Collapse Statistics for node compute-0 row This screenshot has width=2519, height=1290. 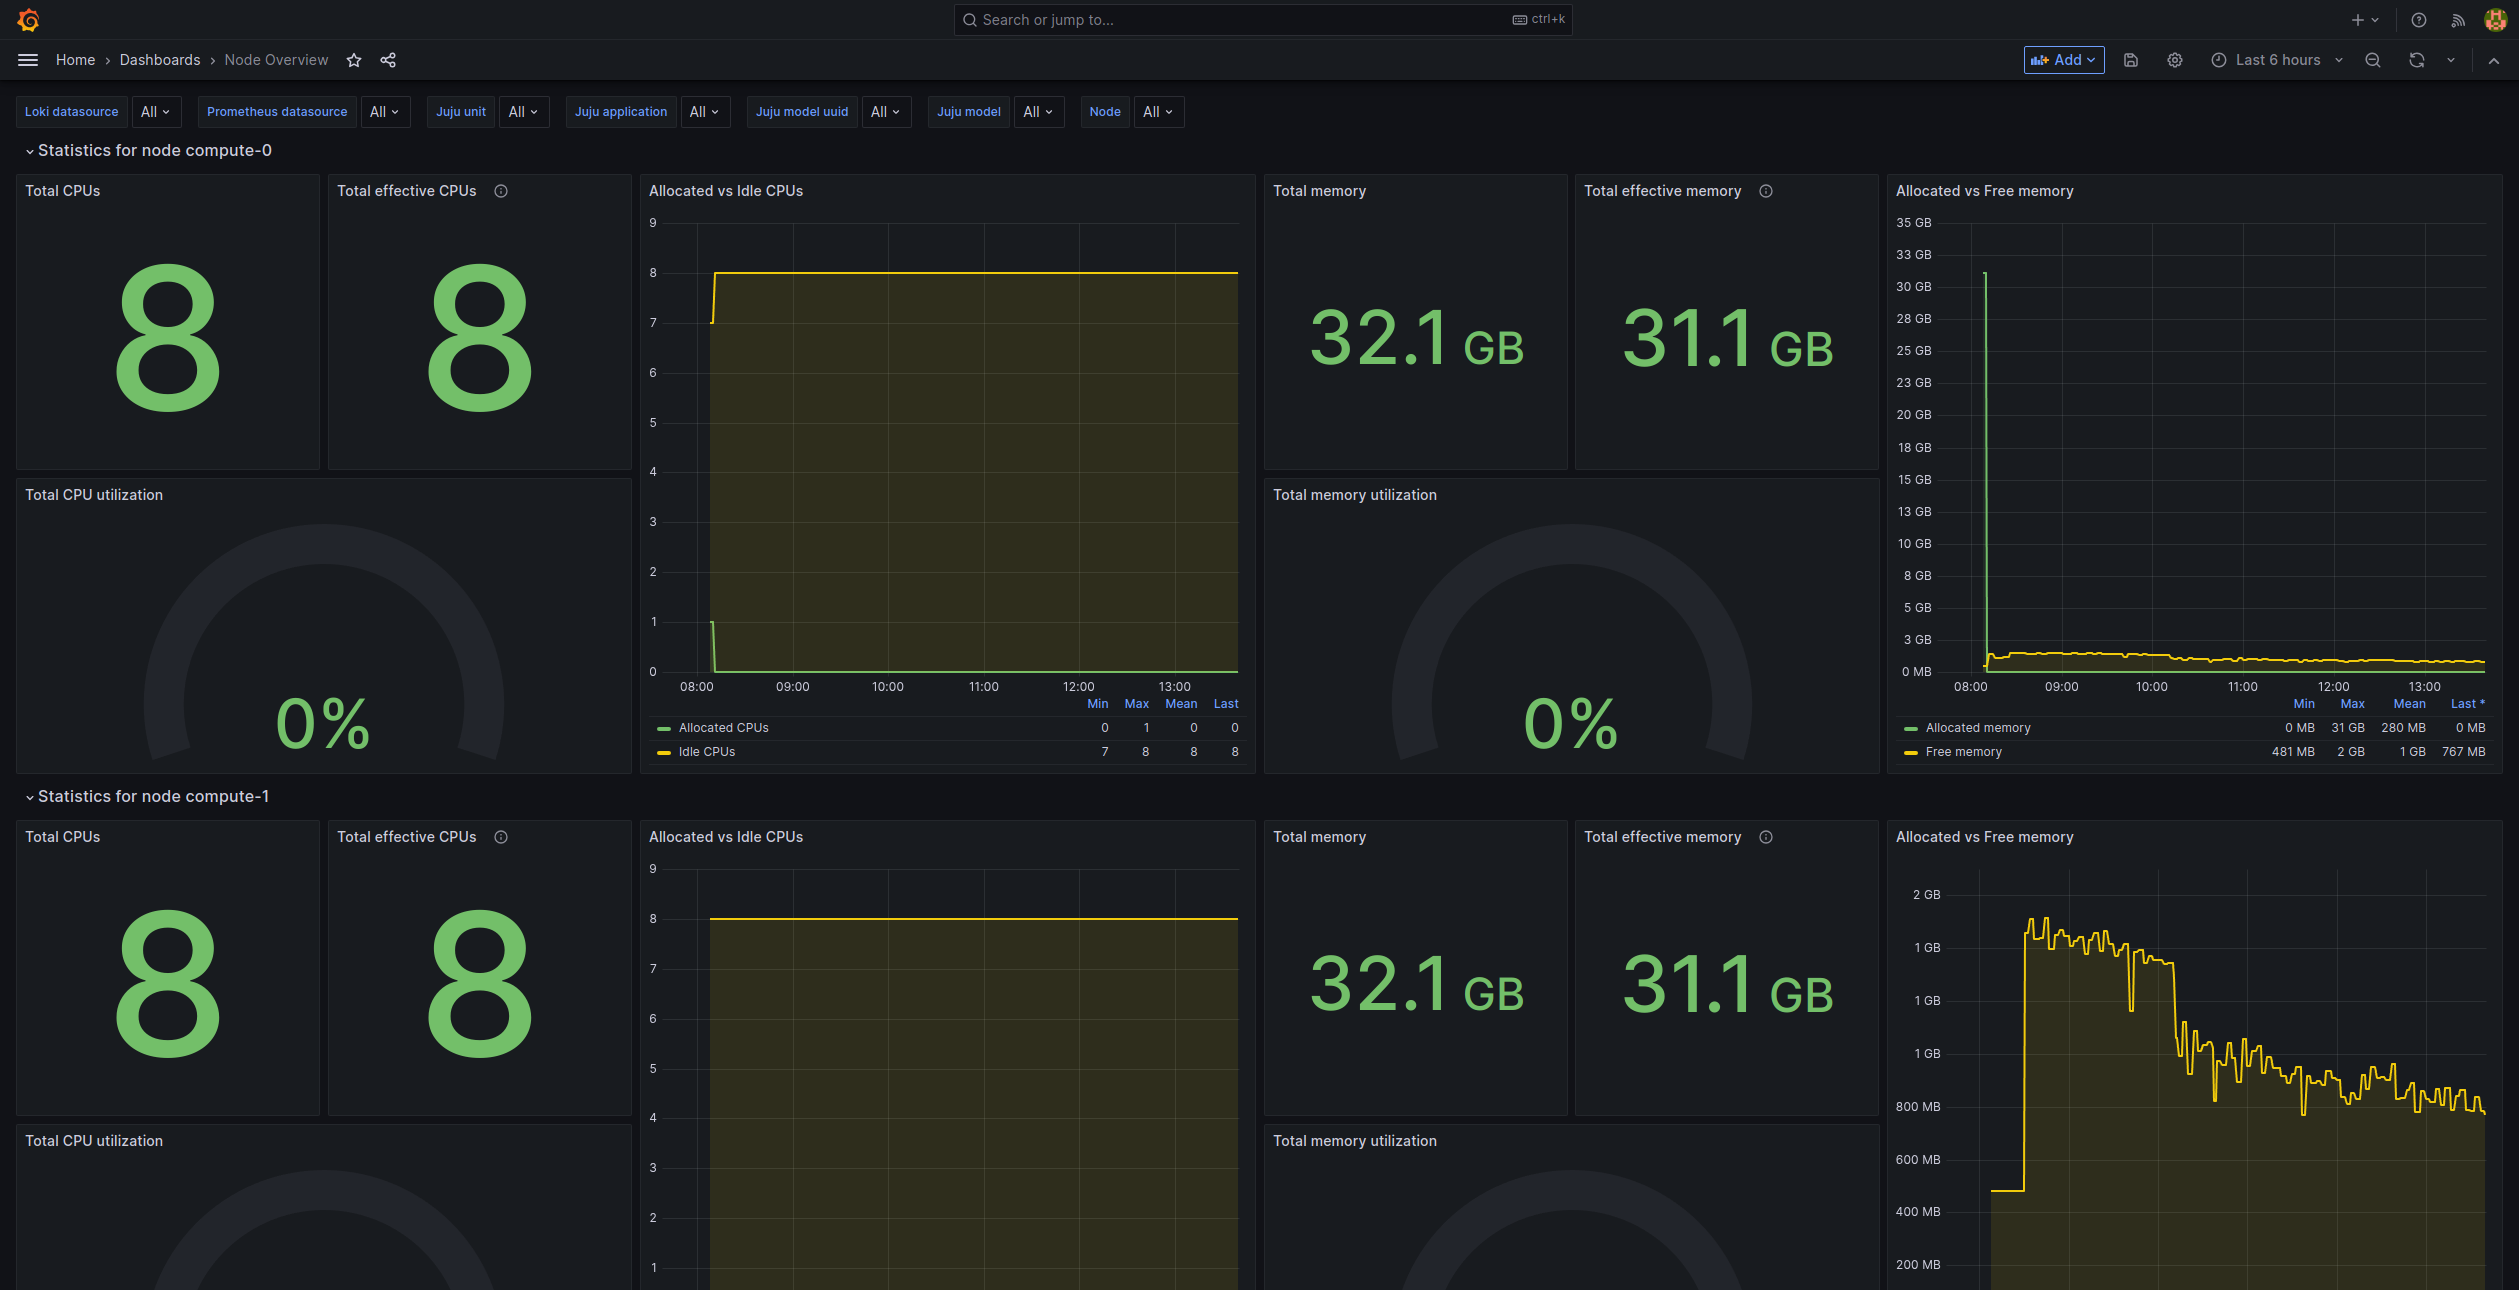[x=148, y=151]
